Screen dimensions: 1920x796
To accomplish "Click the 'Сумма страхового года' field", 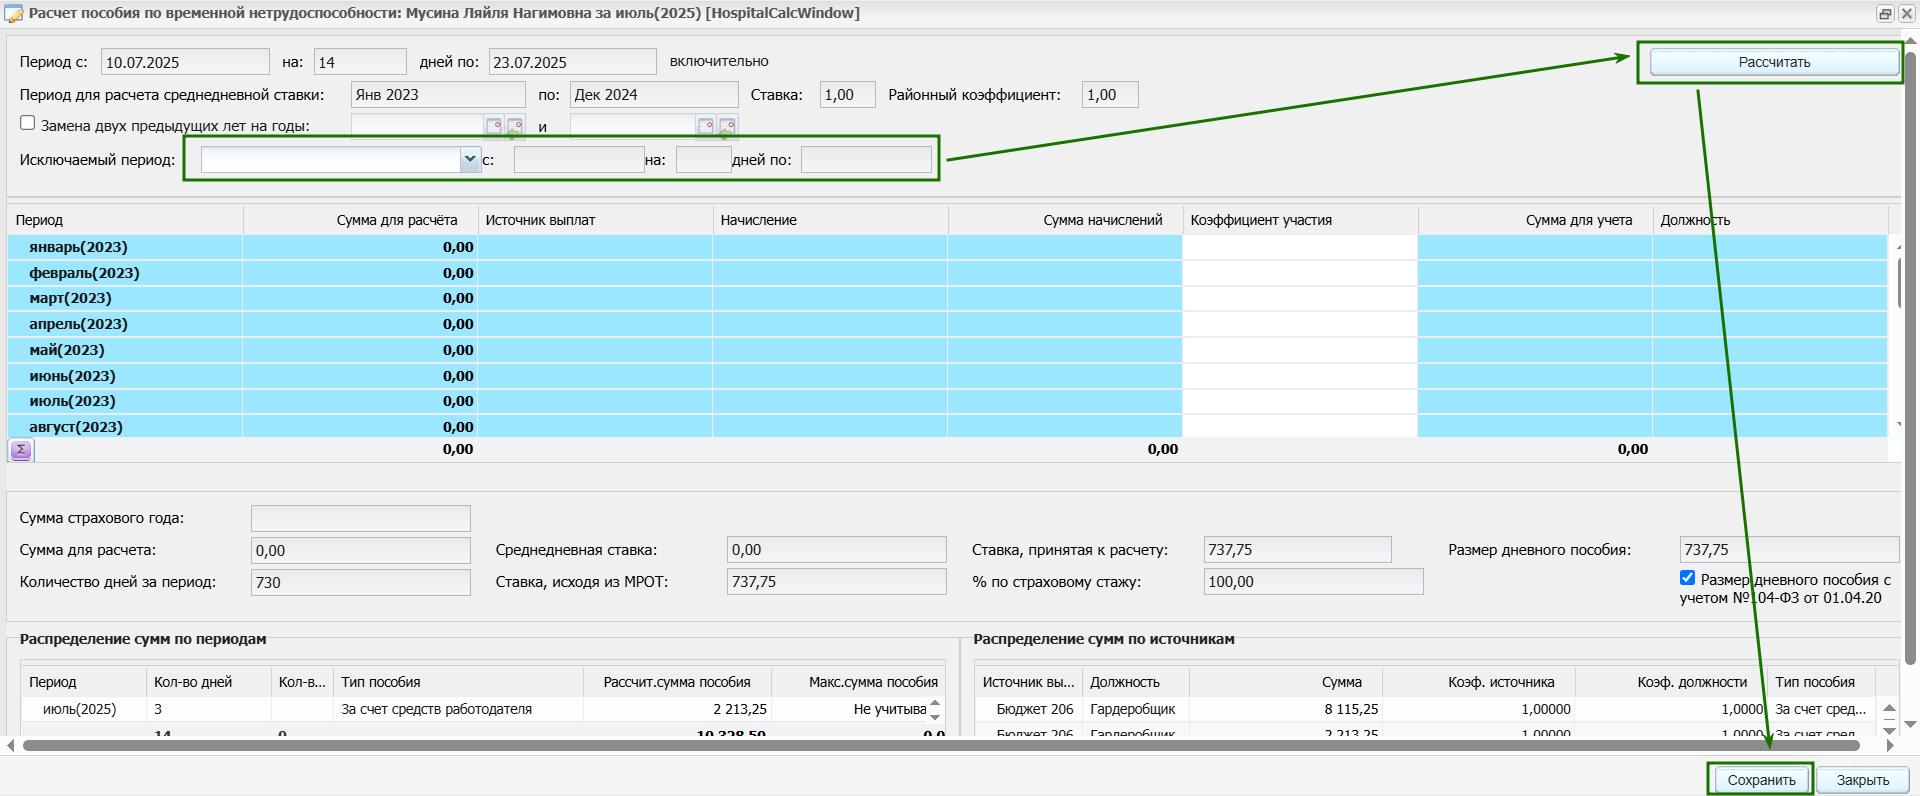I will [361, 518].
